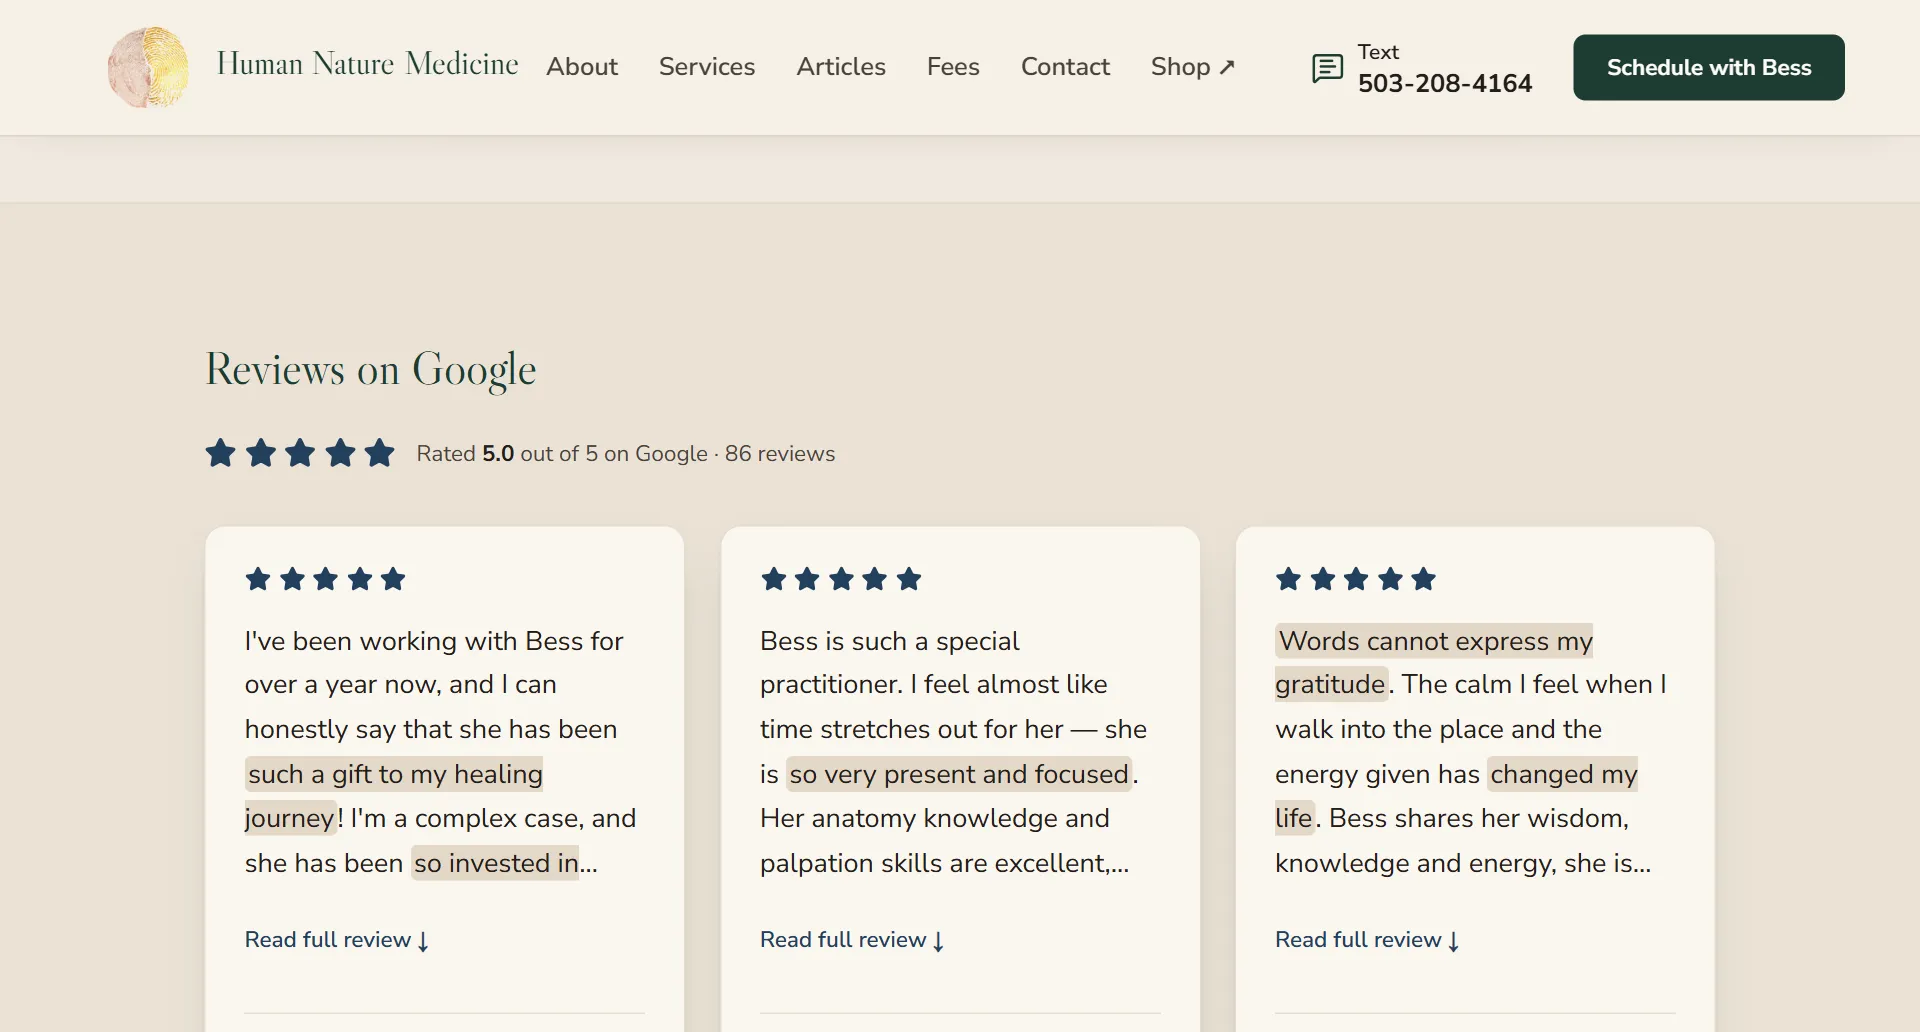Click the stars on the "Words cannot express" review
Viewport: 1920px width, 1032px height.
1356,579
